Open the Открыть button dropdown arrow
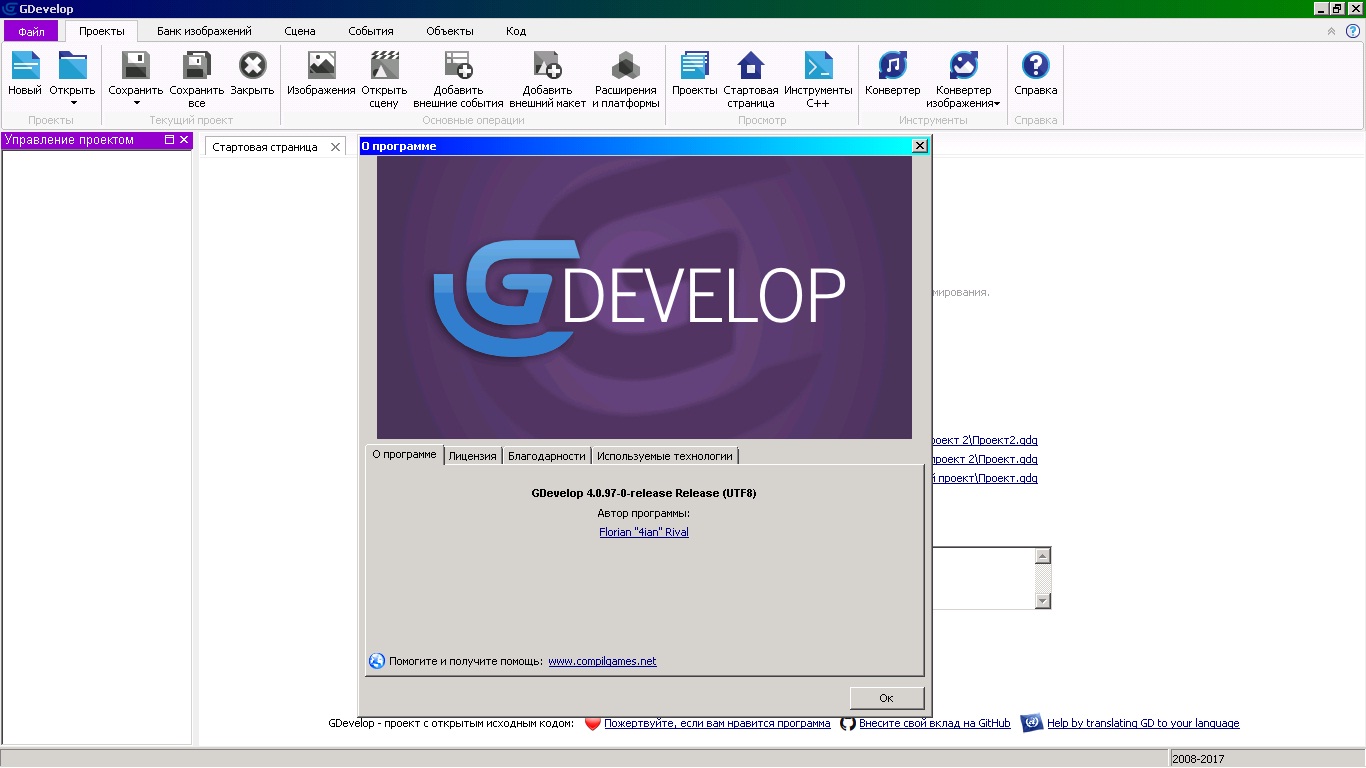Image resolution: width=1366 pixels, height=768 pixels. click(x=72, y=101)
